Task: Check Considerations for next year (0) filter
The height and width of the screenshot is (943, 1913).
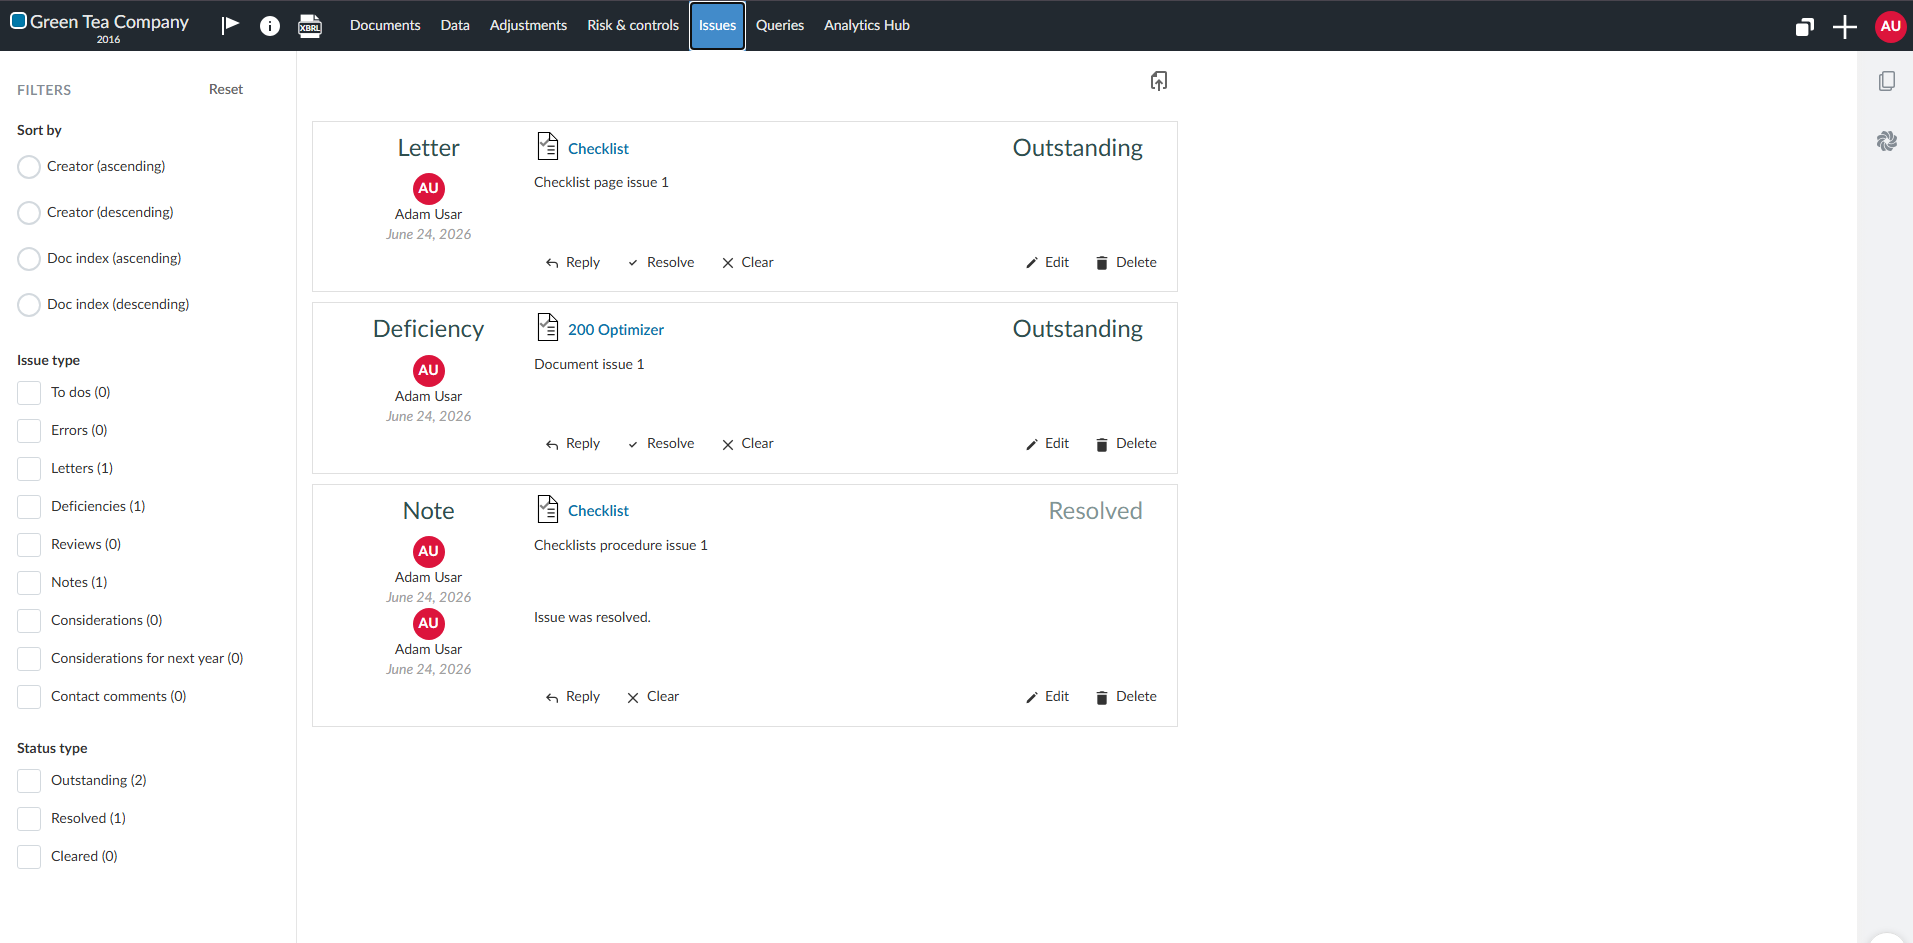Action: pos(29,659)
